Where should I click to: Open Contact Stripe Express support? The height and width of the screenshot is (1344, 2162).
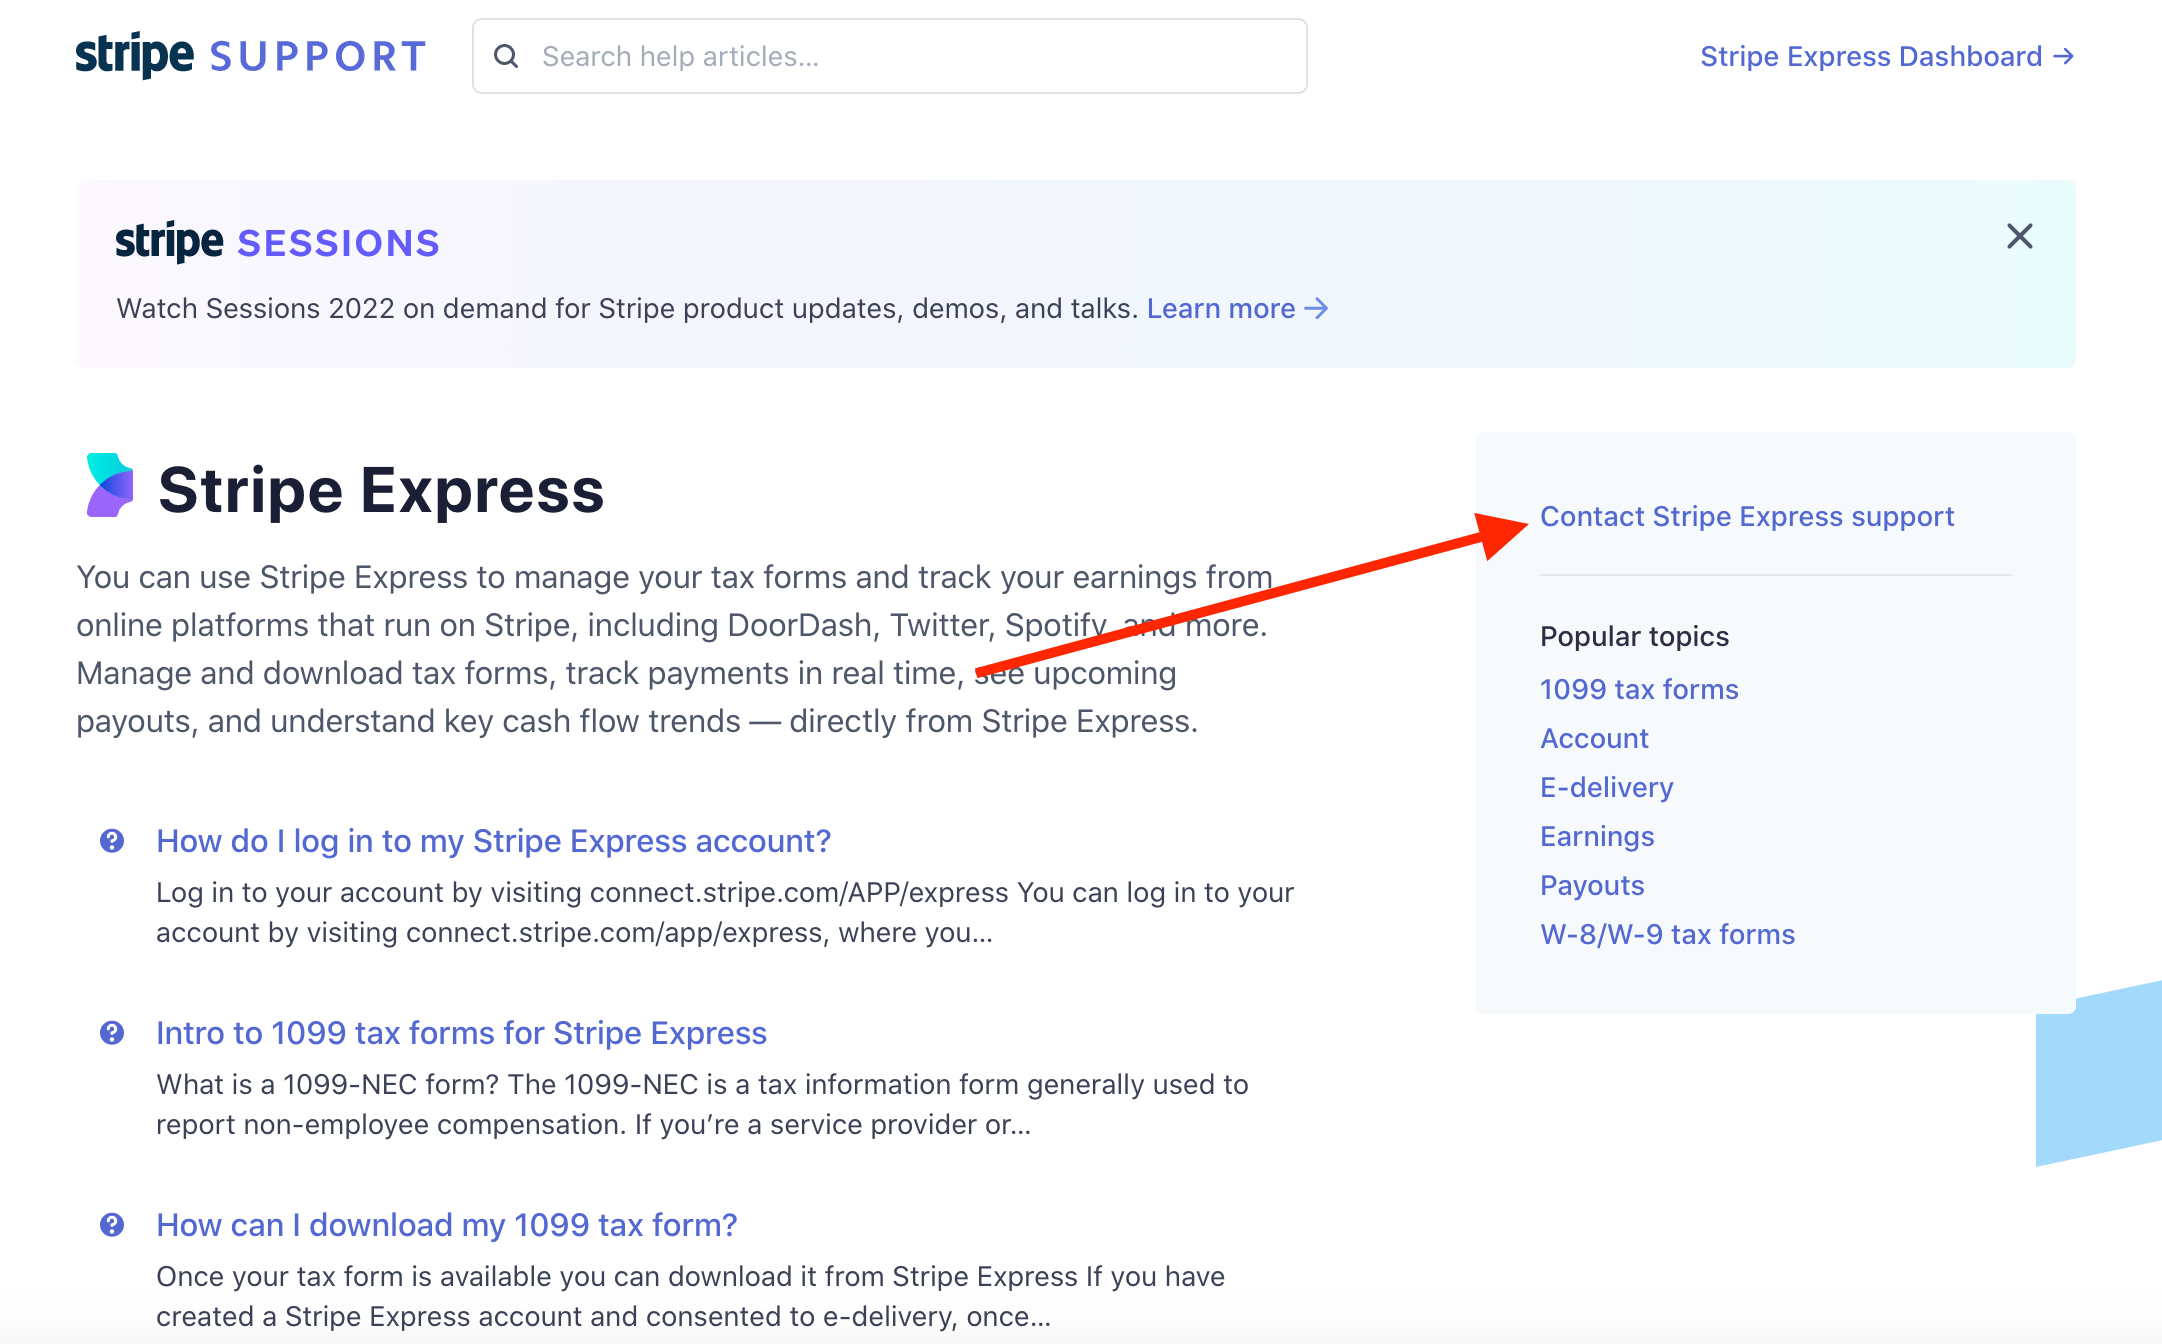[1746, 516]
